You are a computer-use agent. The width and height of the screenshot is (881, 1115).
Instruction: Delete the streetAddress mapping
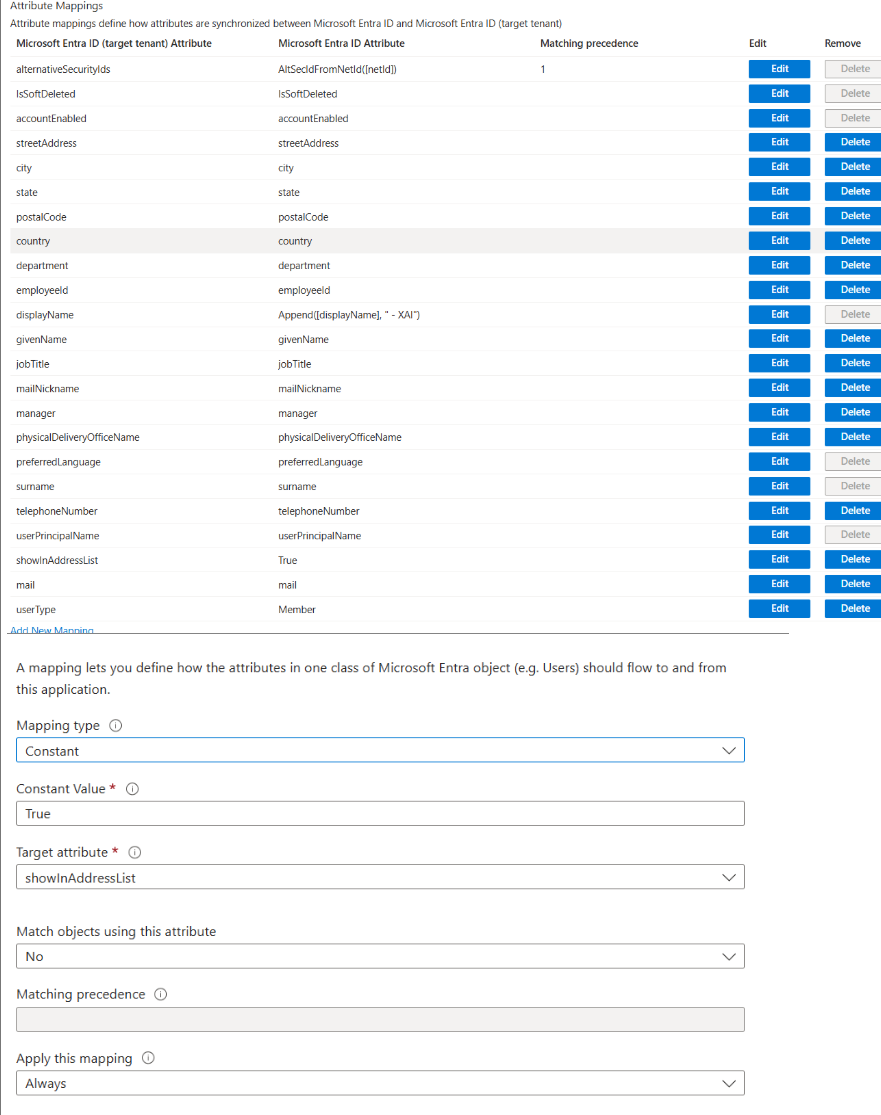coord(855,142)
